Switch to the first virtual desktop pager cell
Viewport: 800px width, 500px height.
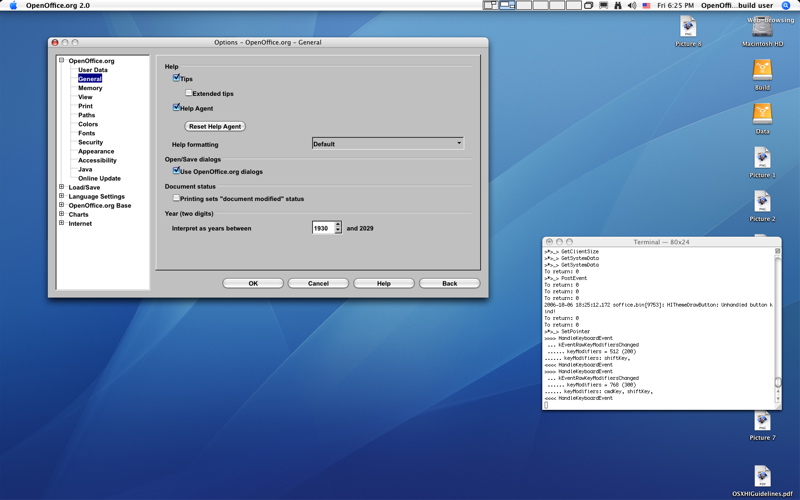(x=490, y=6)
